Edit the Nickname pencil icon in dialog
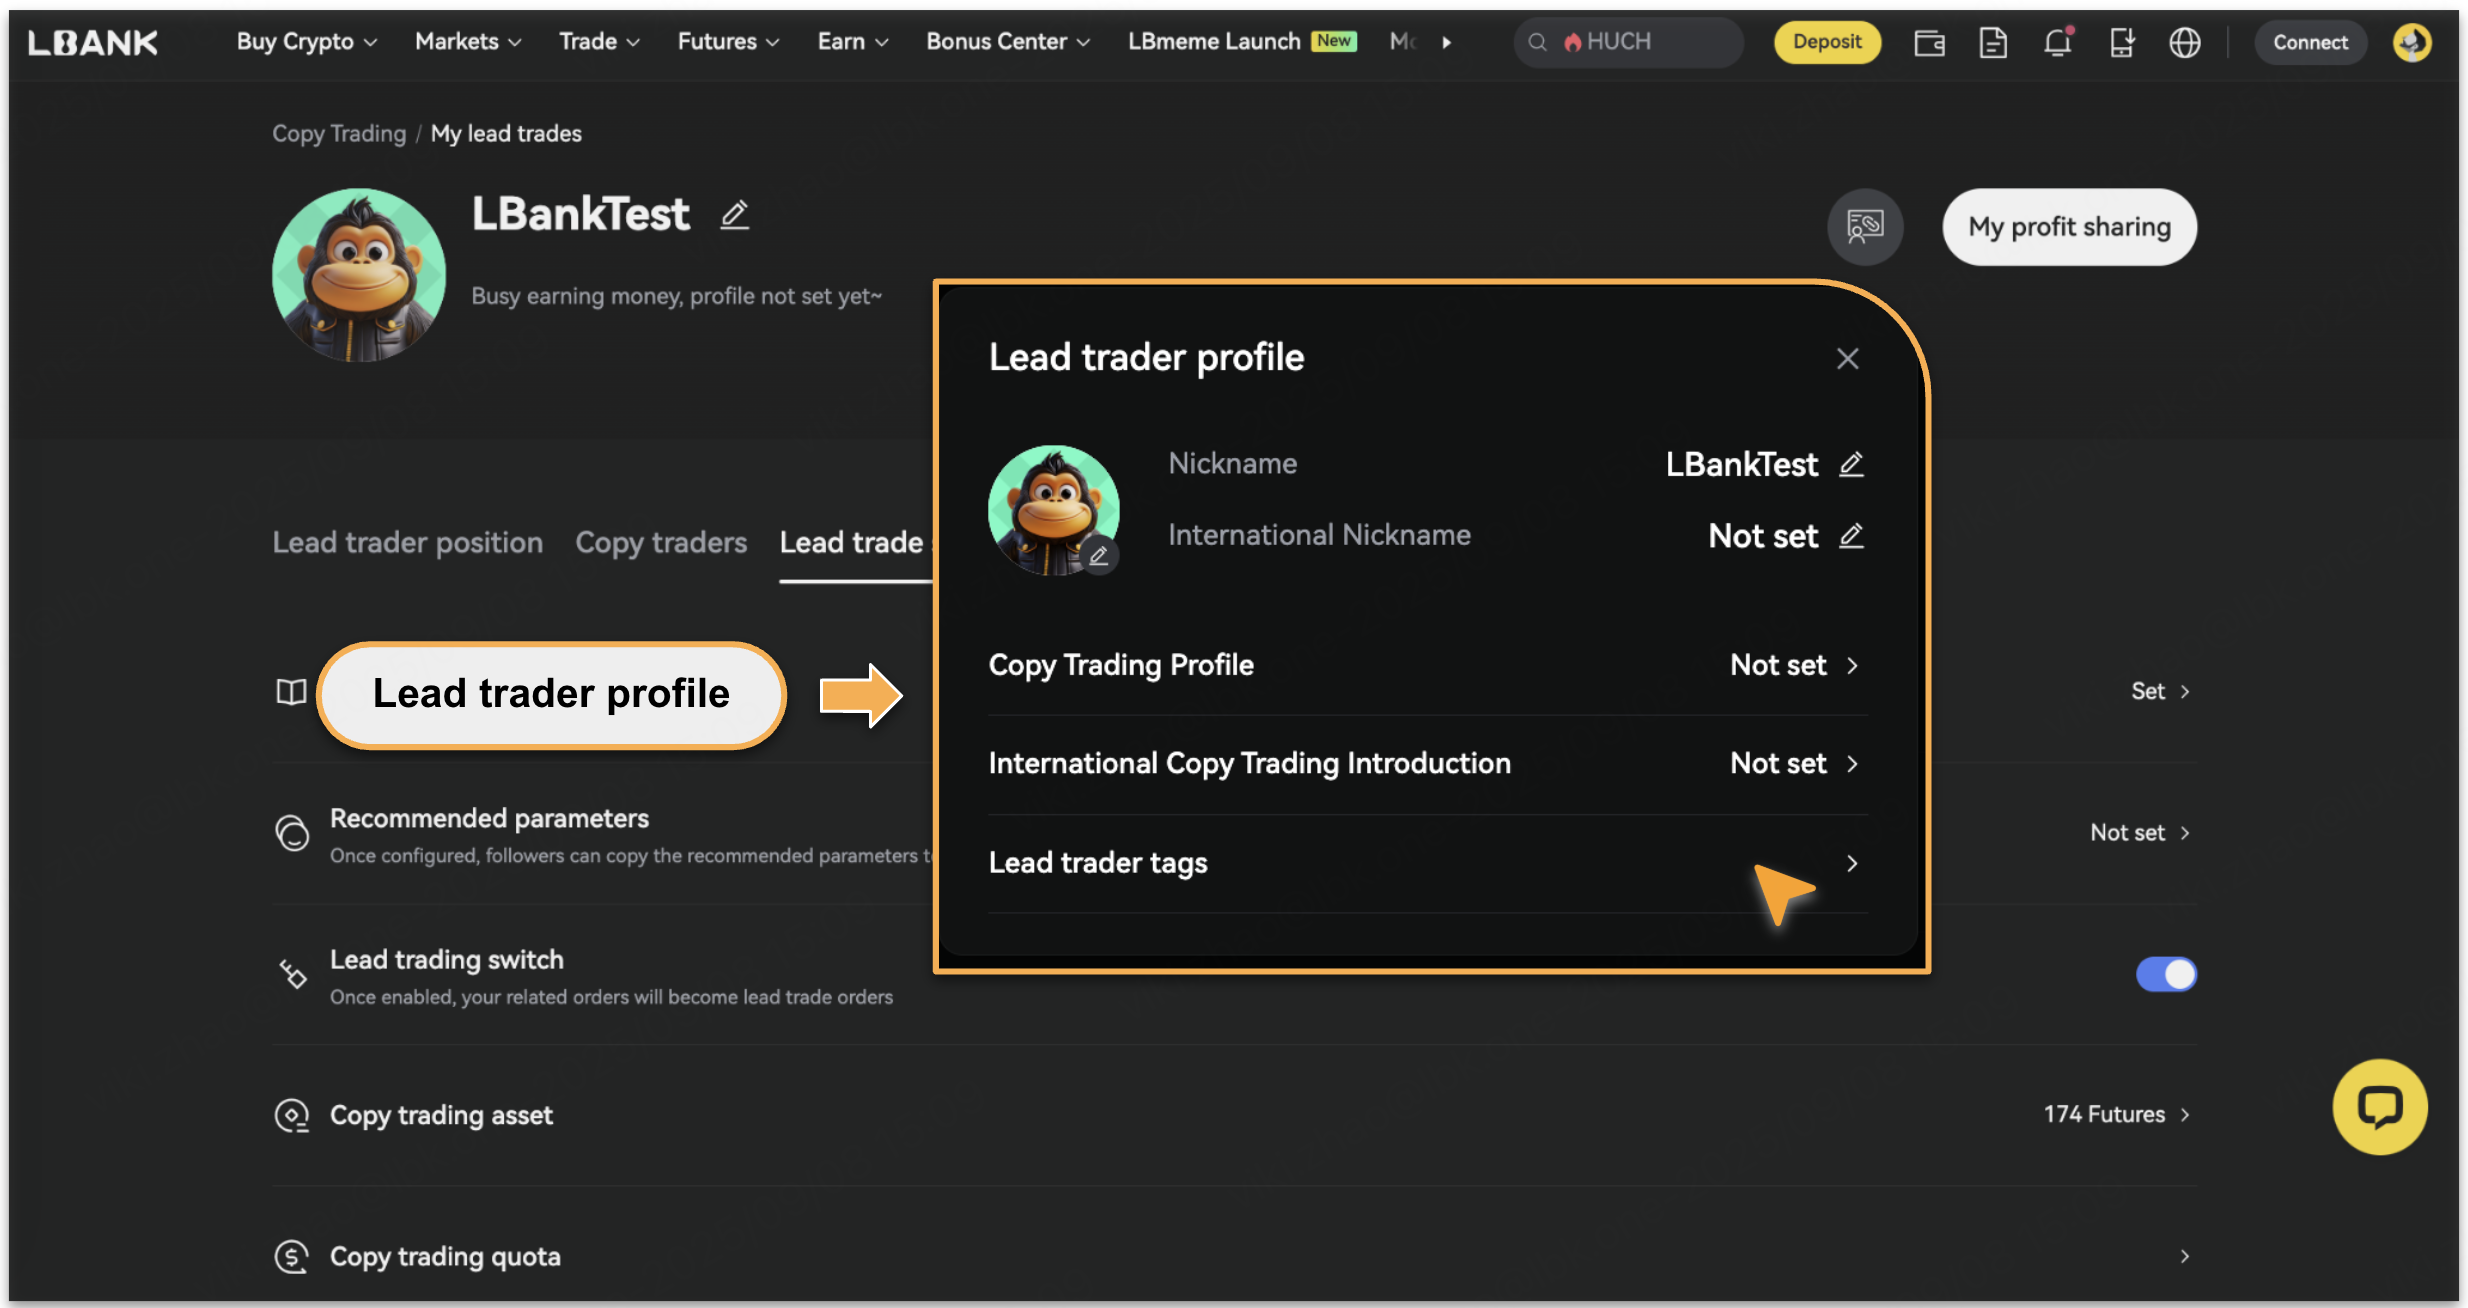Image resolution: width=2468 pixels, height=1308 pixels. pos(1851,464)
